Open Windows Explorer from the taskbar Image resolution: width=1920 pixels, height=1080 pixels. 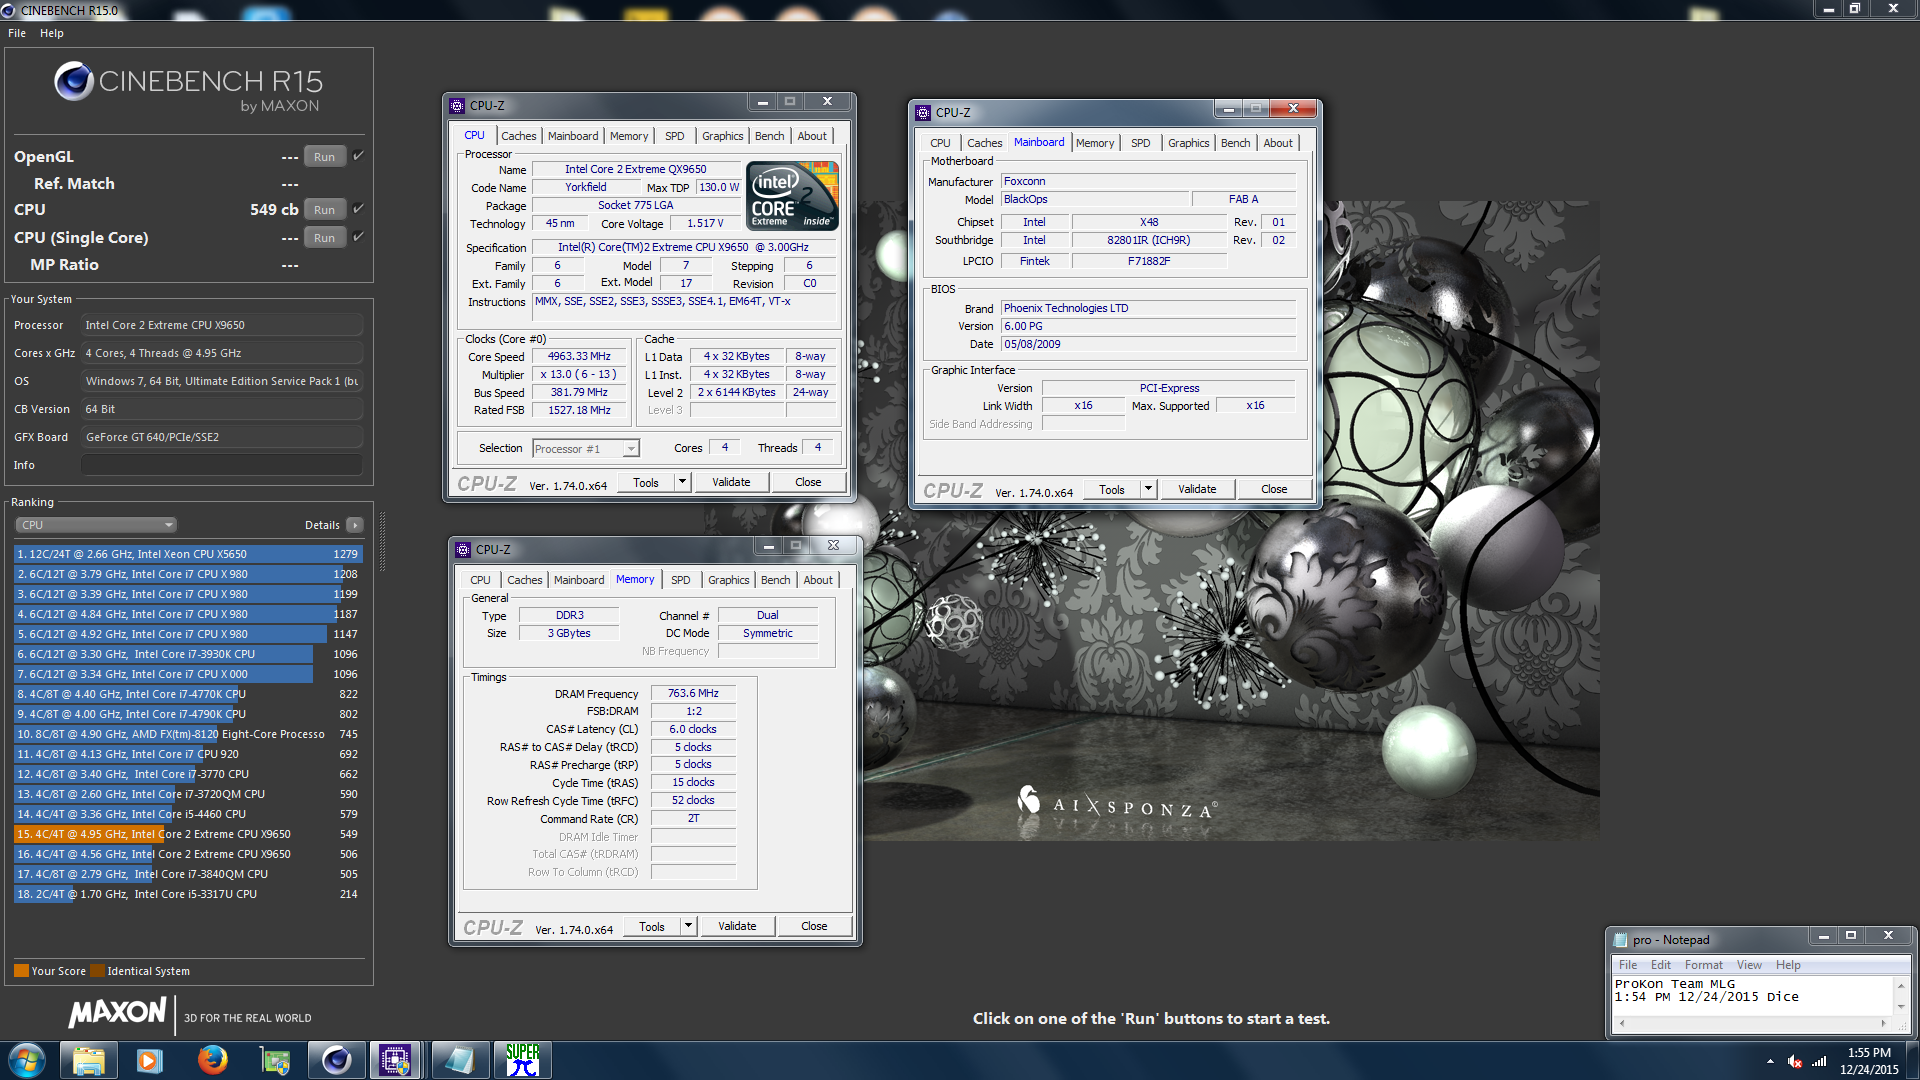tap(88, 1060)
